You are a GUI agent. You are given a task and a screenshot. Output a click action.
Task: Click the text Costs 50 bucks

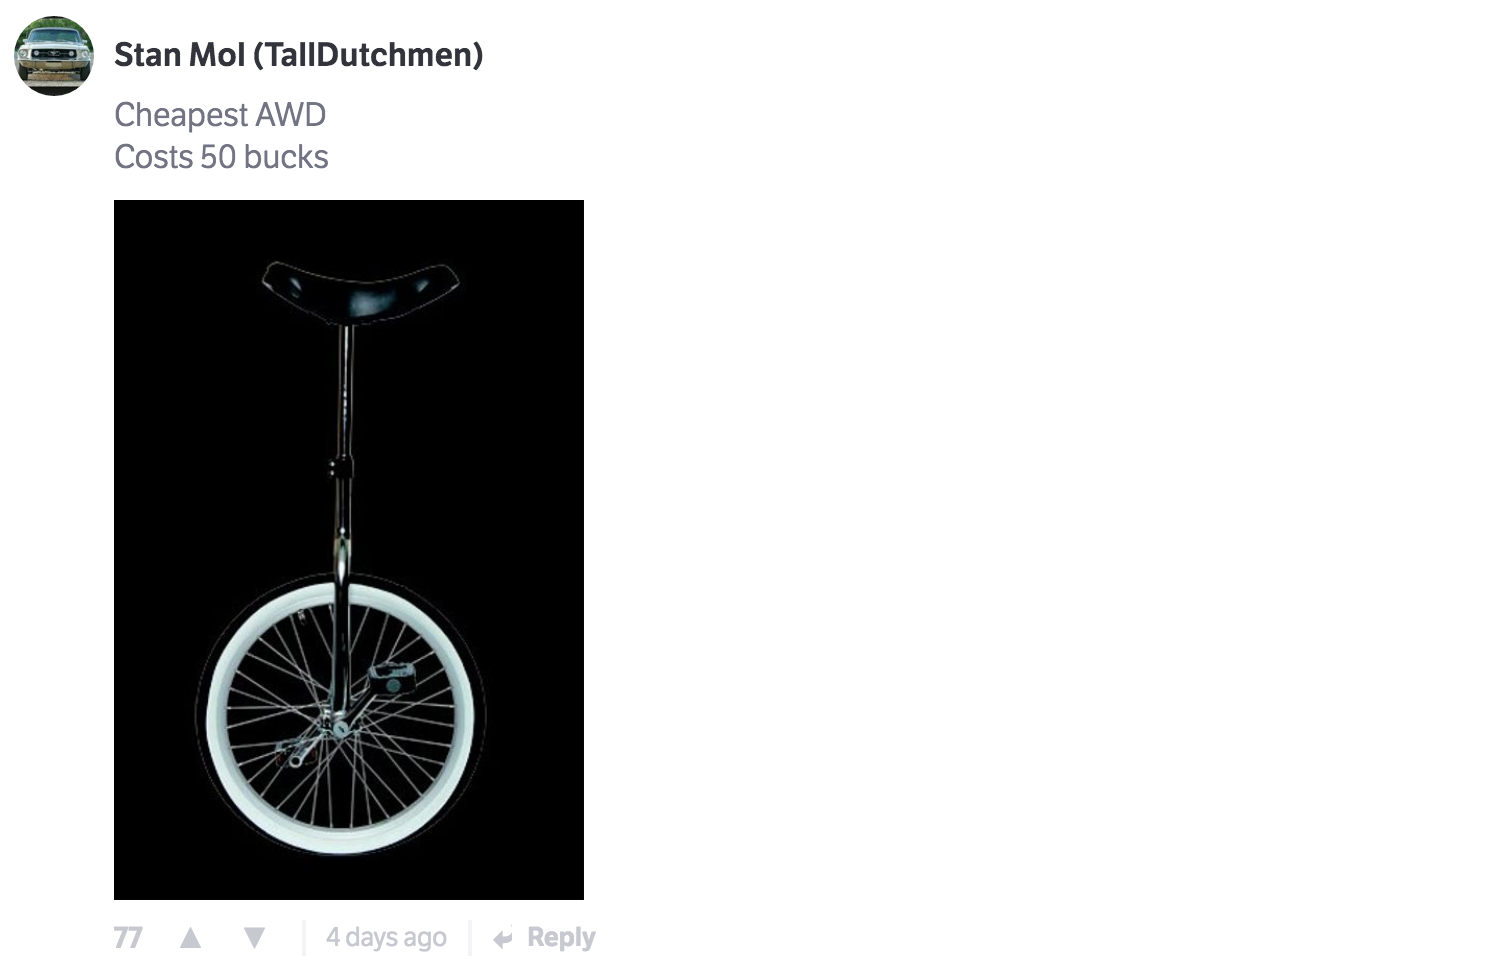pyautogui.click(x=221, y=157)
